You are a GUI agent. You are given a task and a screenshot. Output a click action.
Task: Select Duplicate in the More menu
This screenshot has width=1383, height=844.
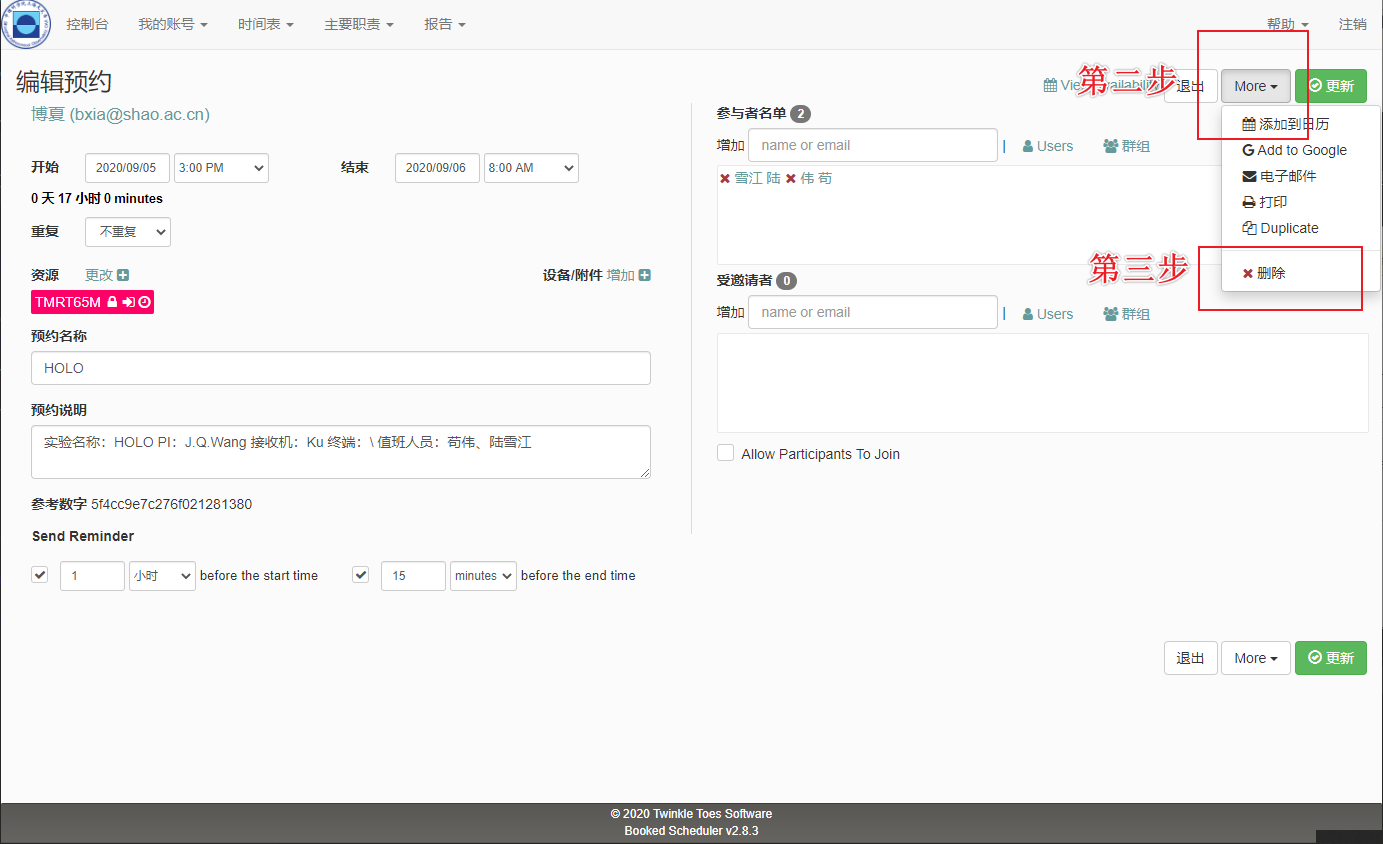1281,228
